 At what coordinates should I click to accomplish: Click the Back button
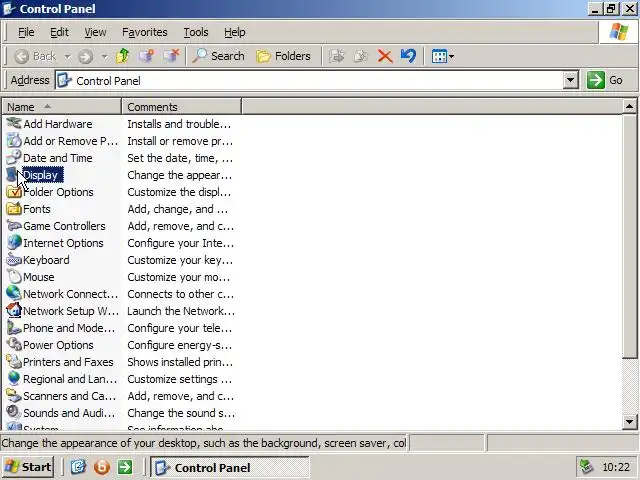[x=35, y=56]
